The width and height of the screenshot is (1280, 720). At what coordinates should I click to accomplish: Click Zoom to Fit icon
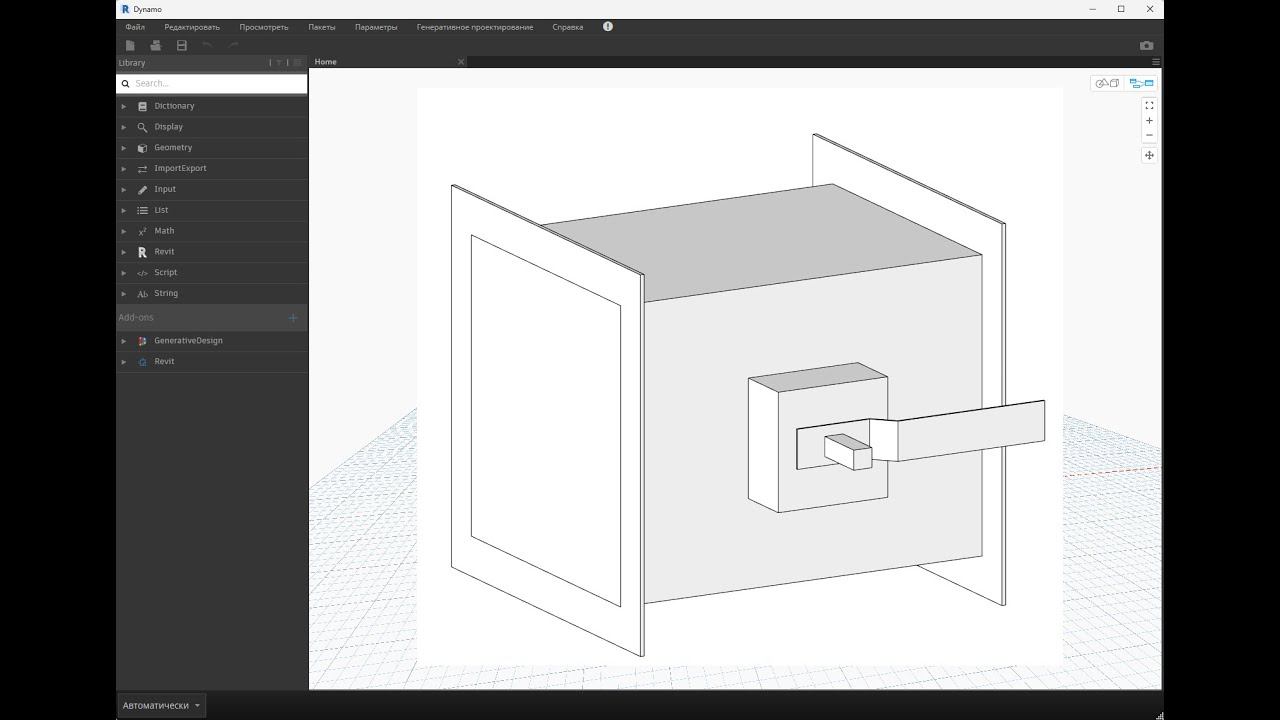1149,105
